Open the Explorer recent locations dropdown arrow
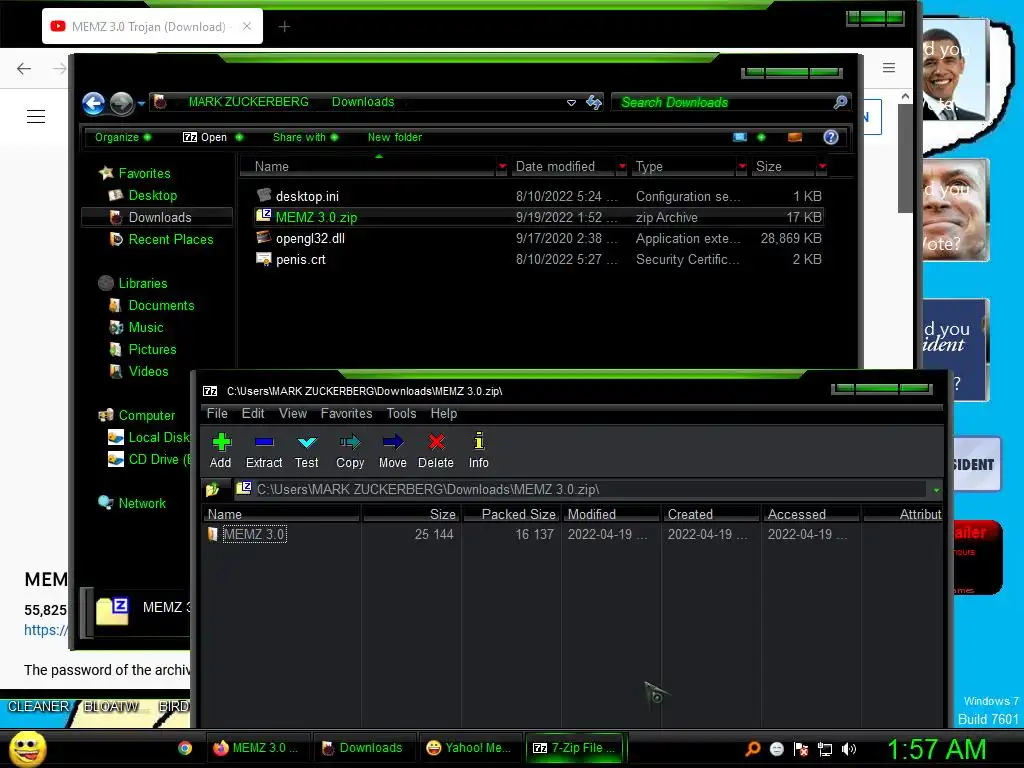 [141, 103]
